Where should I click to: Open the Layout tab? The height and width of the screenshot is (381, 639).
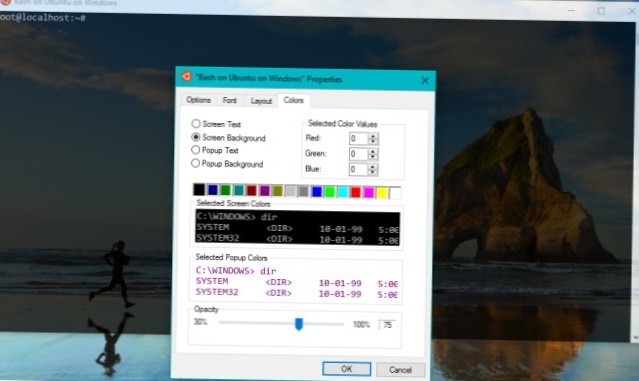pos(261,101)
